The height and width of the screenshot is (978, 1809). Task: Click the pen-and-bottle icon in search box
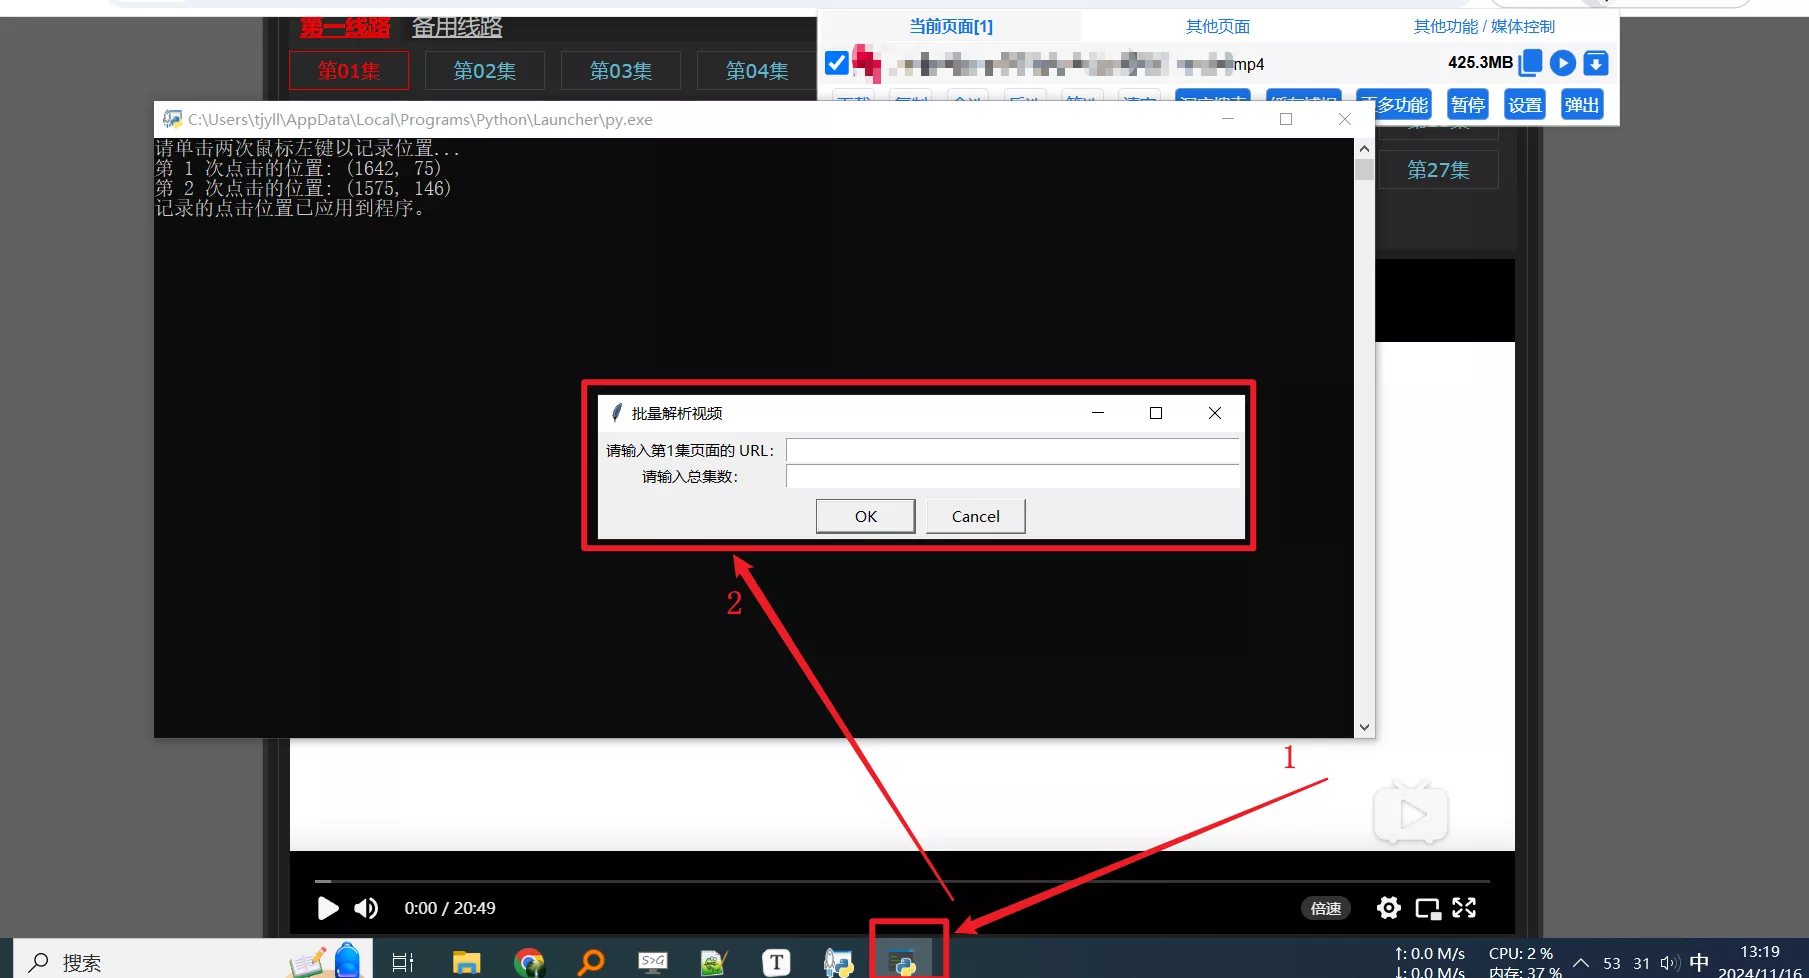pos(325,960)
